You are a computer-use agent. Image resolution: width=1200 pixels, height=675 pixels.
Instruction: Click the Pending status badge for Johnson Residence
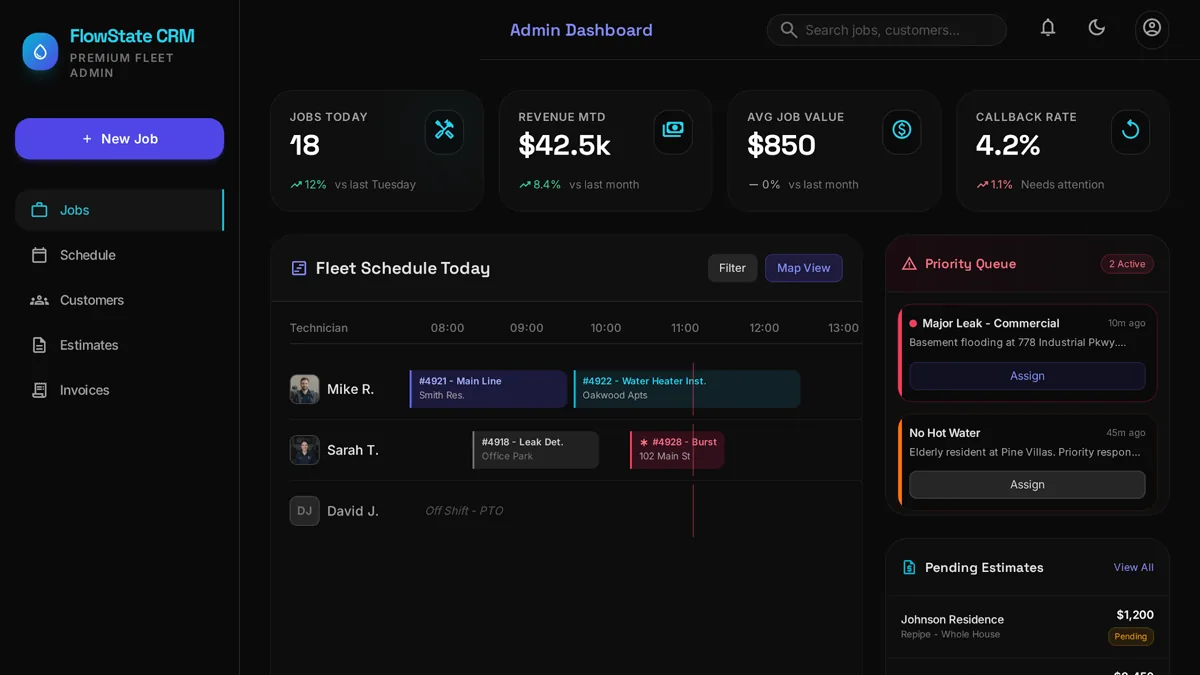pyautogui.click(x=1131, y=636)
